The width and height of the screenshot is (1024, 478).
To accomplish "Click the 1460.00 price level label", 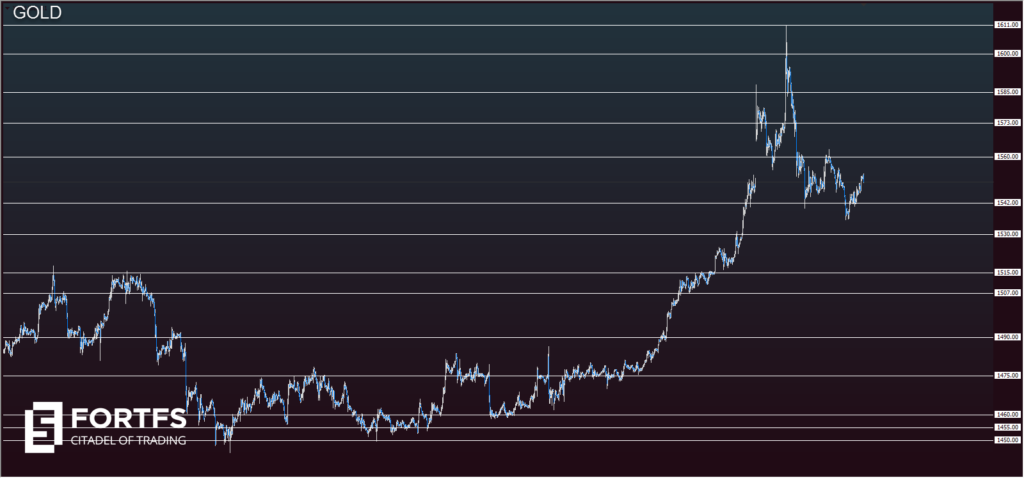I will point(1007,414).
